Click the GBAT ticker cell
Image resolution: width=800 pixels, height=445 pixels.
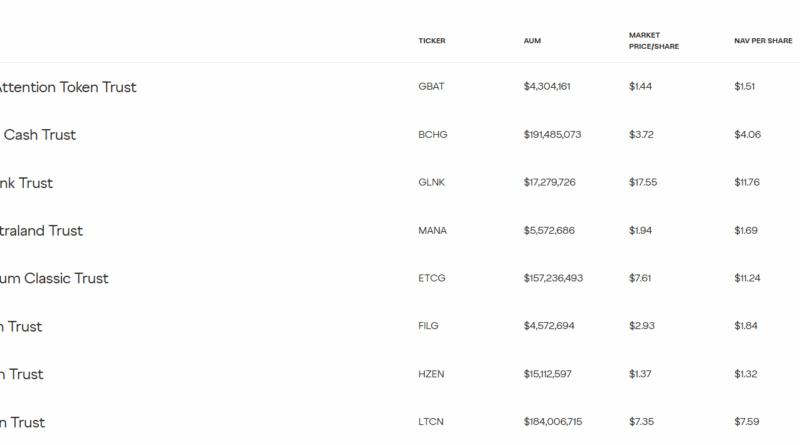pos(431,87)
